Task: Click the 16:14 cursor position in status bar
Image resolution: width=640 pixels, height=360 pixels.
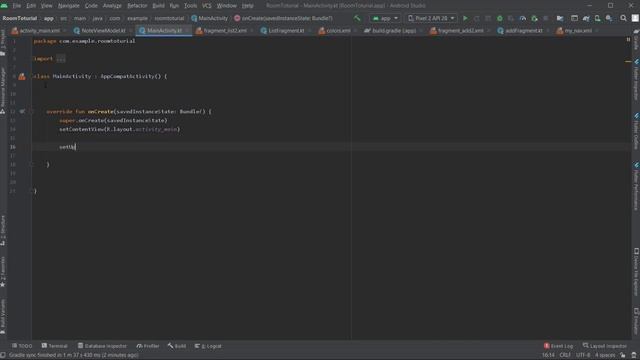Action: point(548,356)
